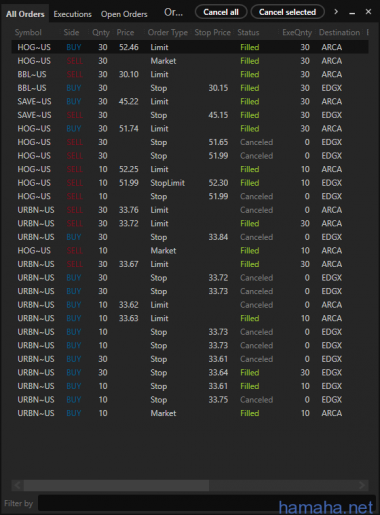Select BBL~US sell limit 30.10 row

[190, 74]
